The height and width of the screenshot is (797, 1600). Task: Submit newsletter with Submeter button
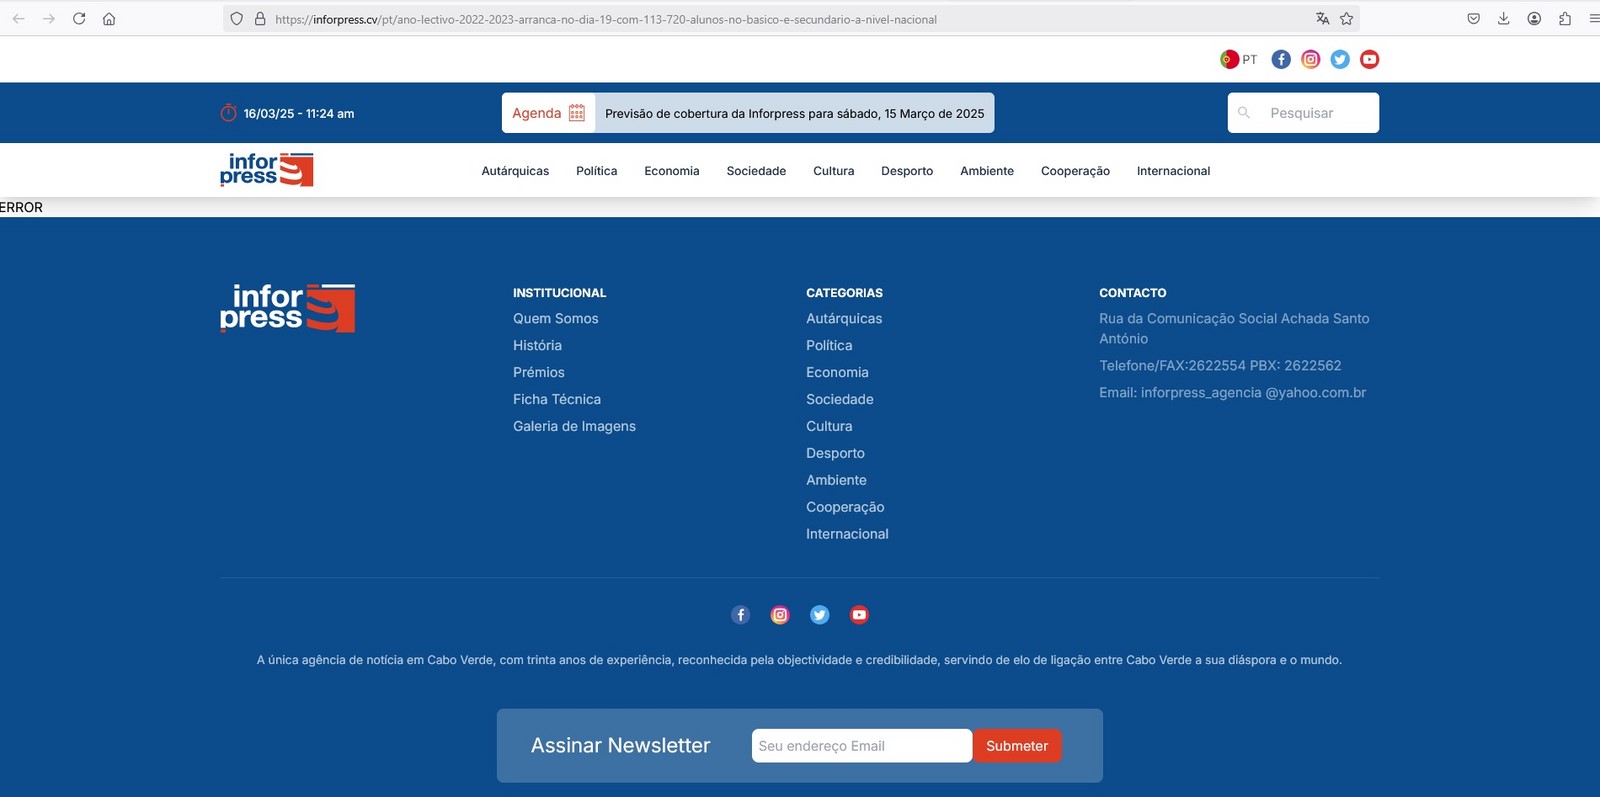[x=1016, y=746]
